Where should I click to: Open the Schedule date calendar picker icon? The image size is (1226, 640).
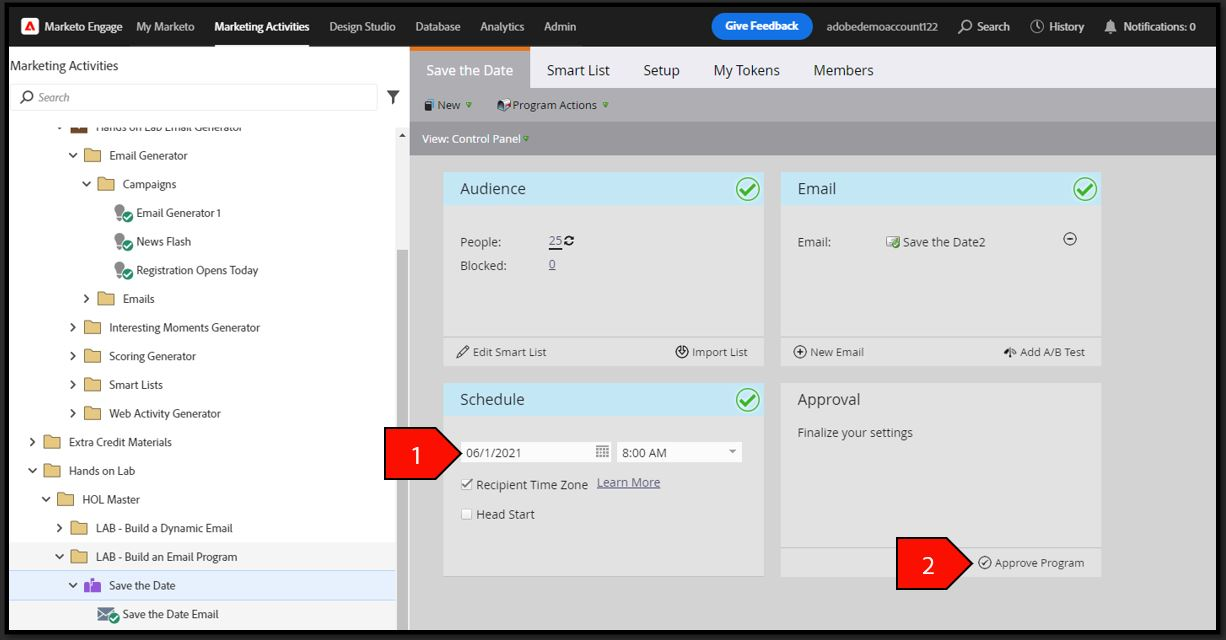click(602, 452)
